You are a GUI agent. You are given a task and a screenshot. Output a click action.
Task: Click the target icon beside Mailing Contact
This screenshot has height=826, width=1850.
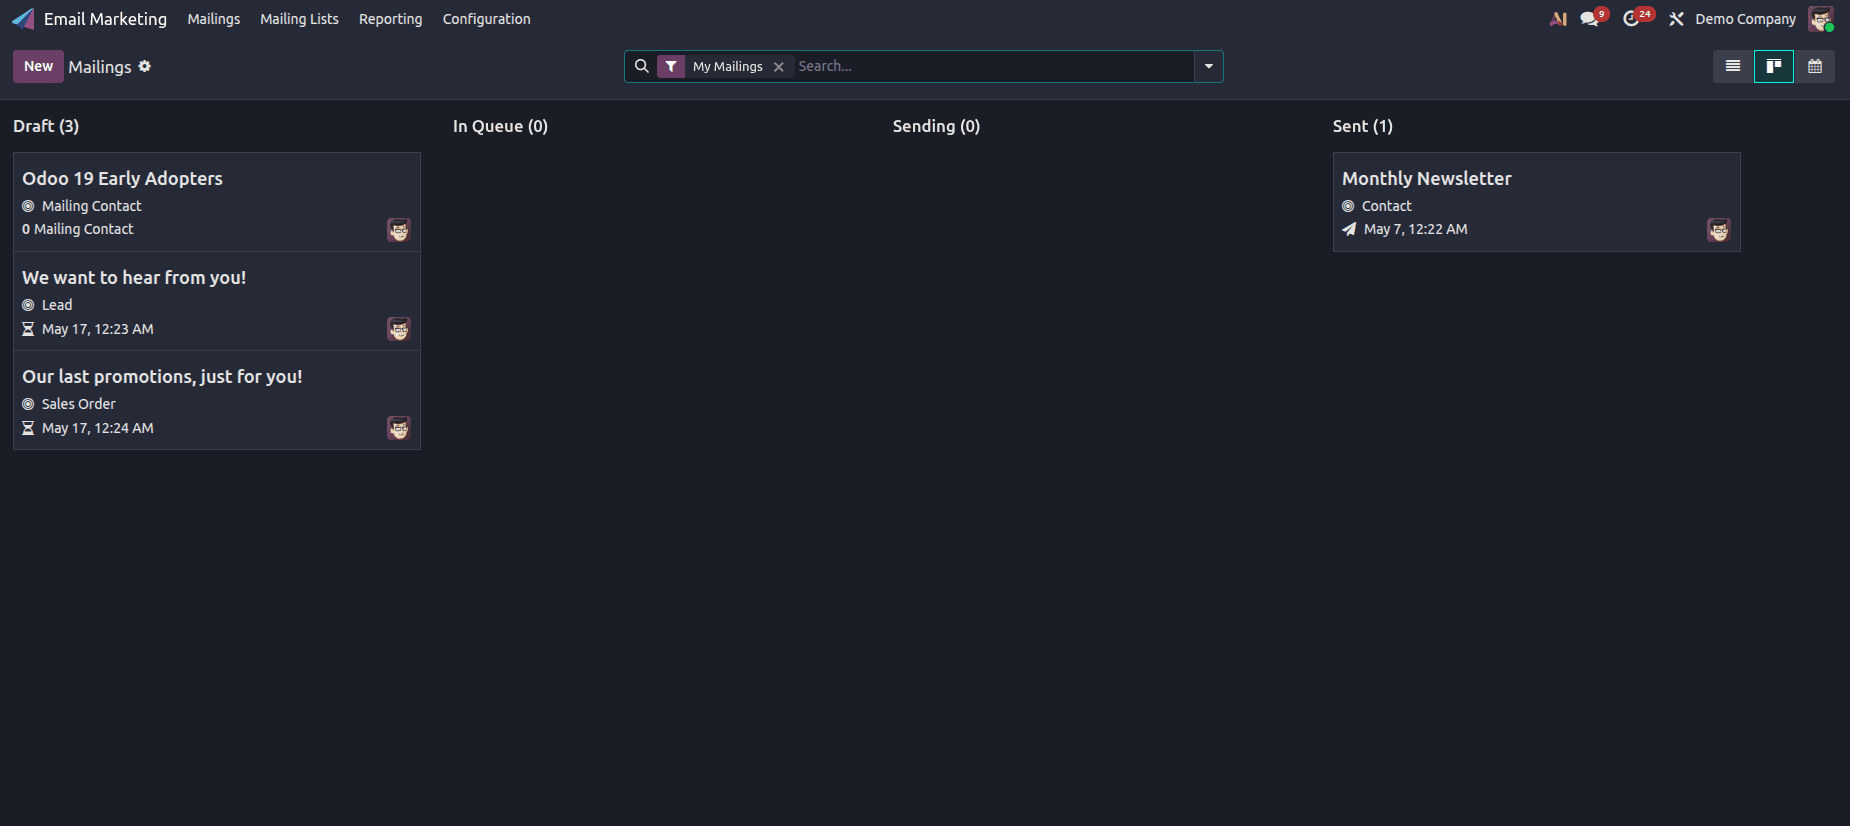pos(28,206)
